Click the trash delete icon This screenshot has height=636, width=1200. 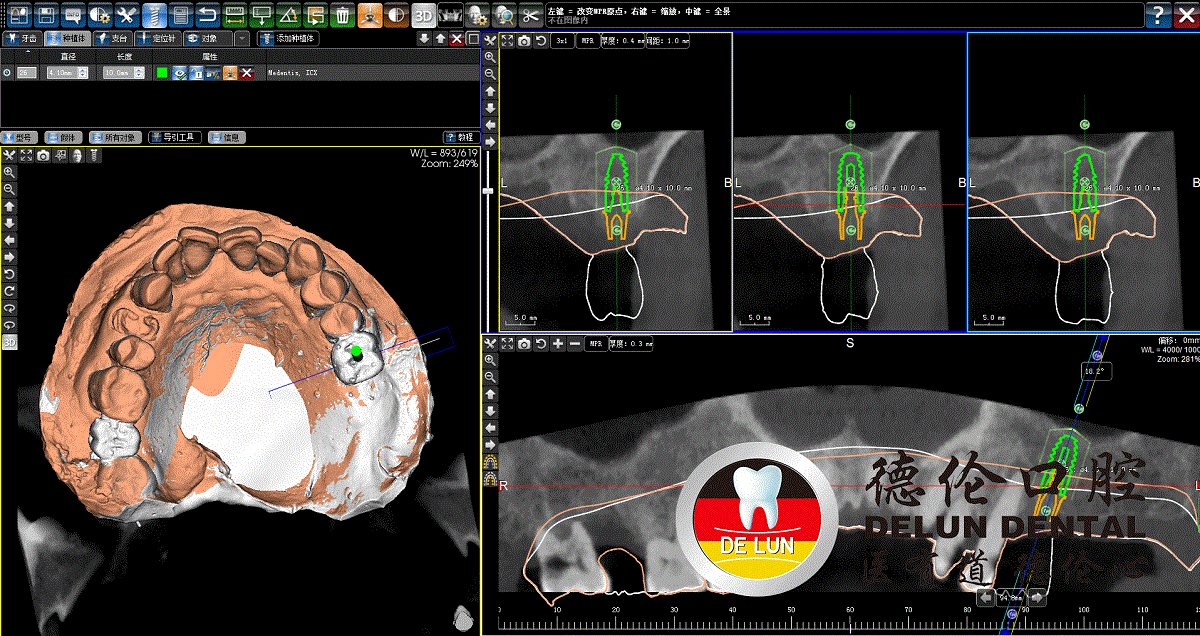343,15
